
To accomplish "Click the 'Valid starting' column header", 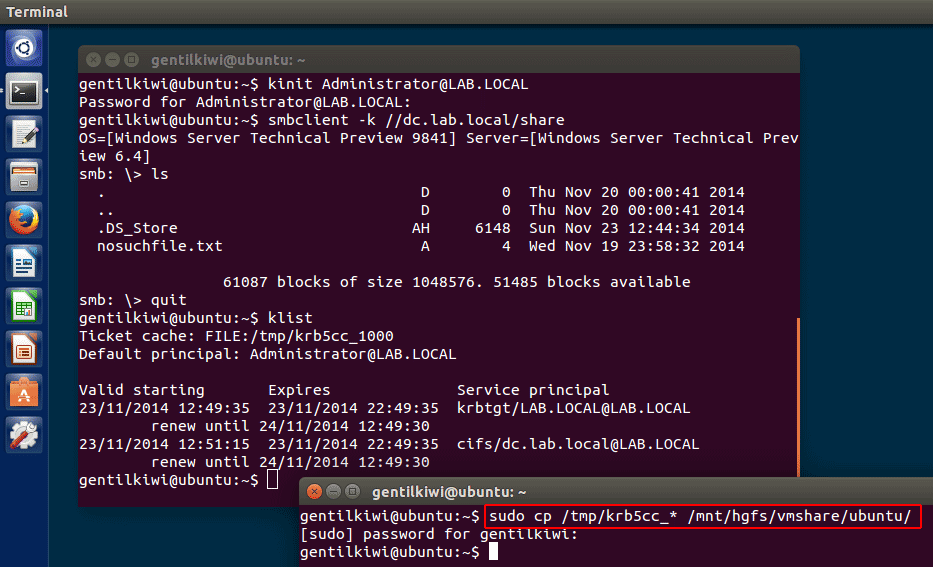I will (x=142, y=390).
